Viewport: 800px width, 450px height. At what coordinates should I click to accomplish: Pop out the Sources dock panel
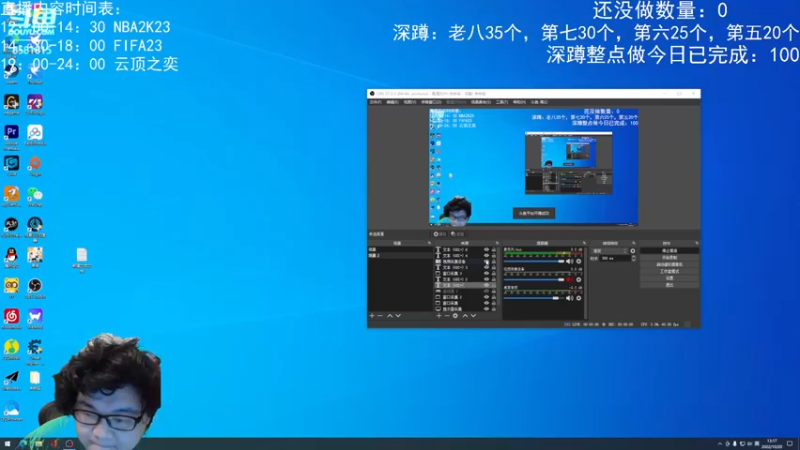pyautogui.click(x=497, y=243)
